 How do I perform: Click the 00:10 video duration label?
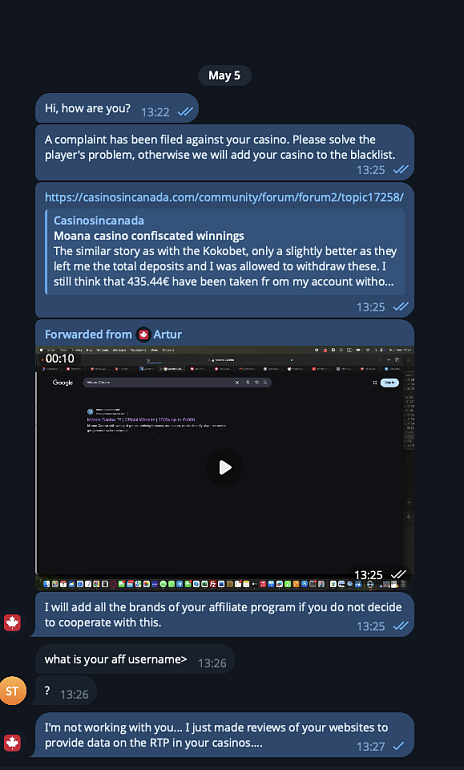click(60, 358)
